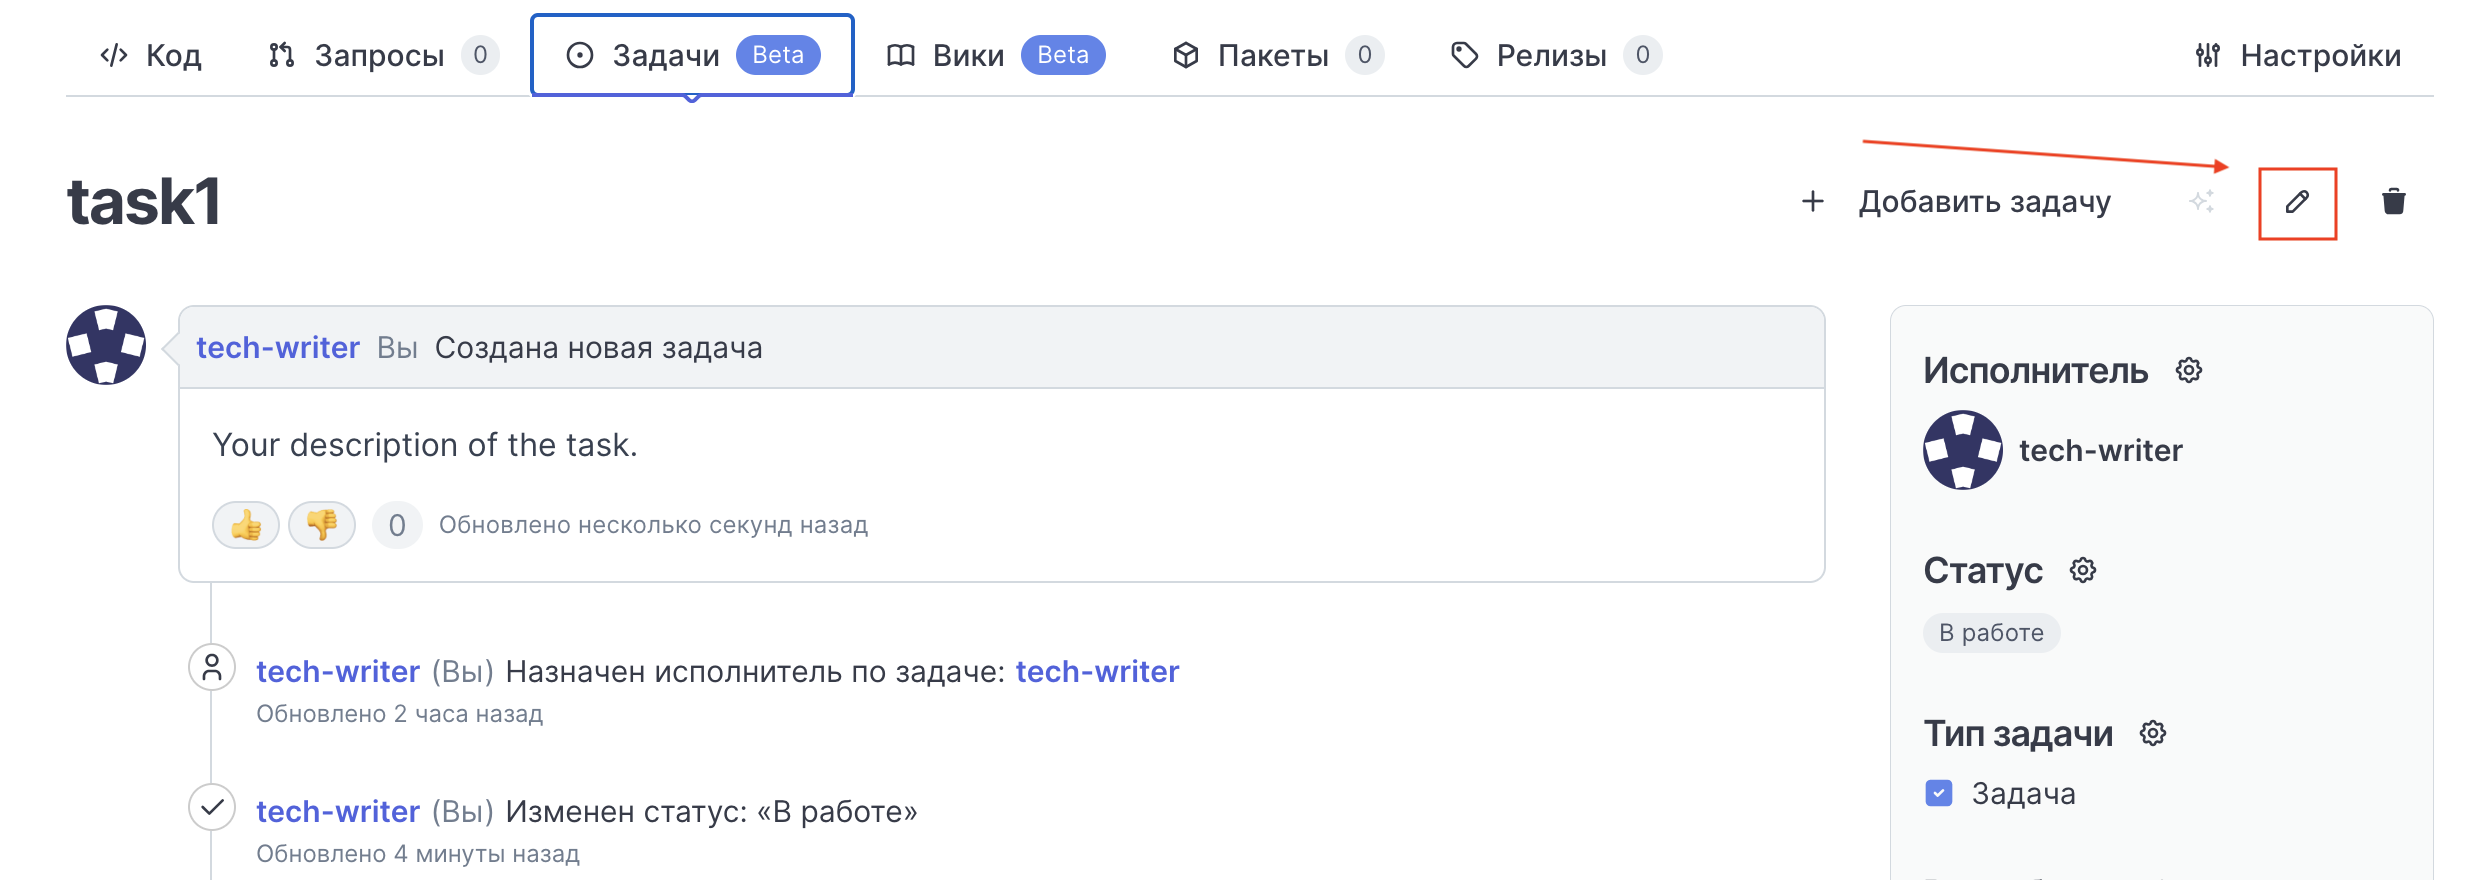This screenshot has width=2466, height=880.
Task: Click the person icon for assignee event
Action: tap(212, 667)
